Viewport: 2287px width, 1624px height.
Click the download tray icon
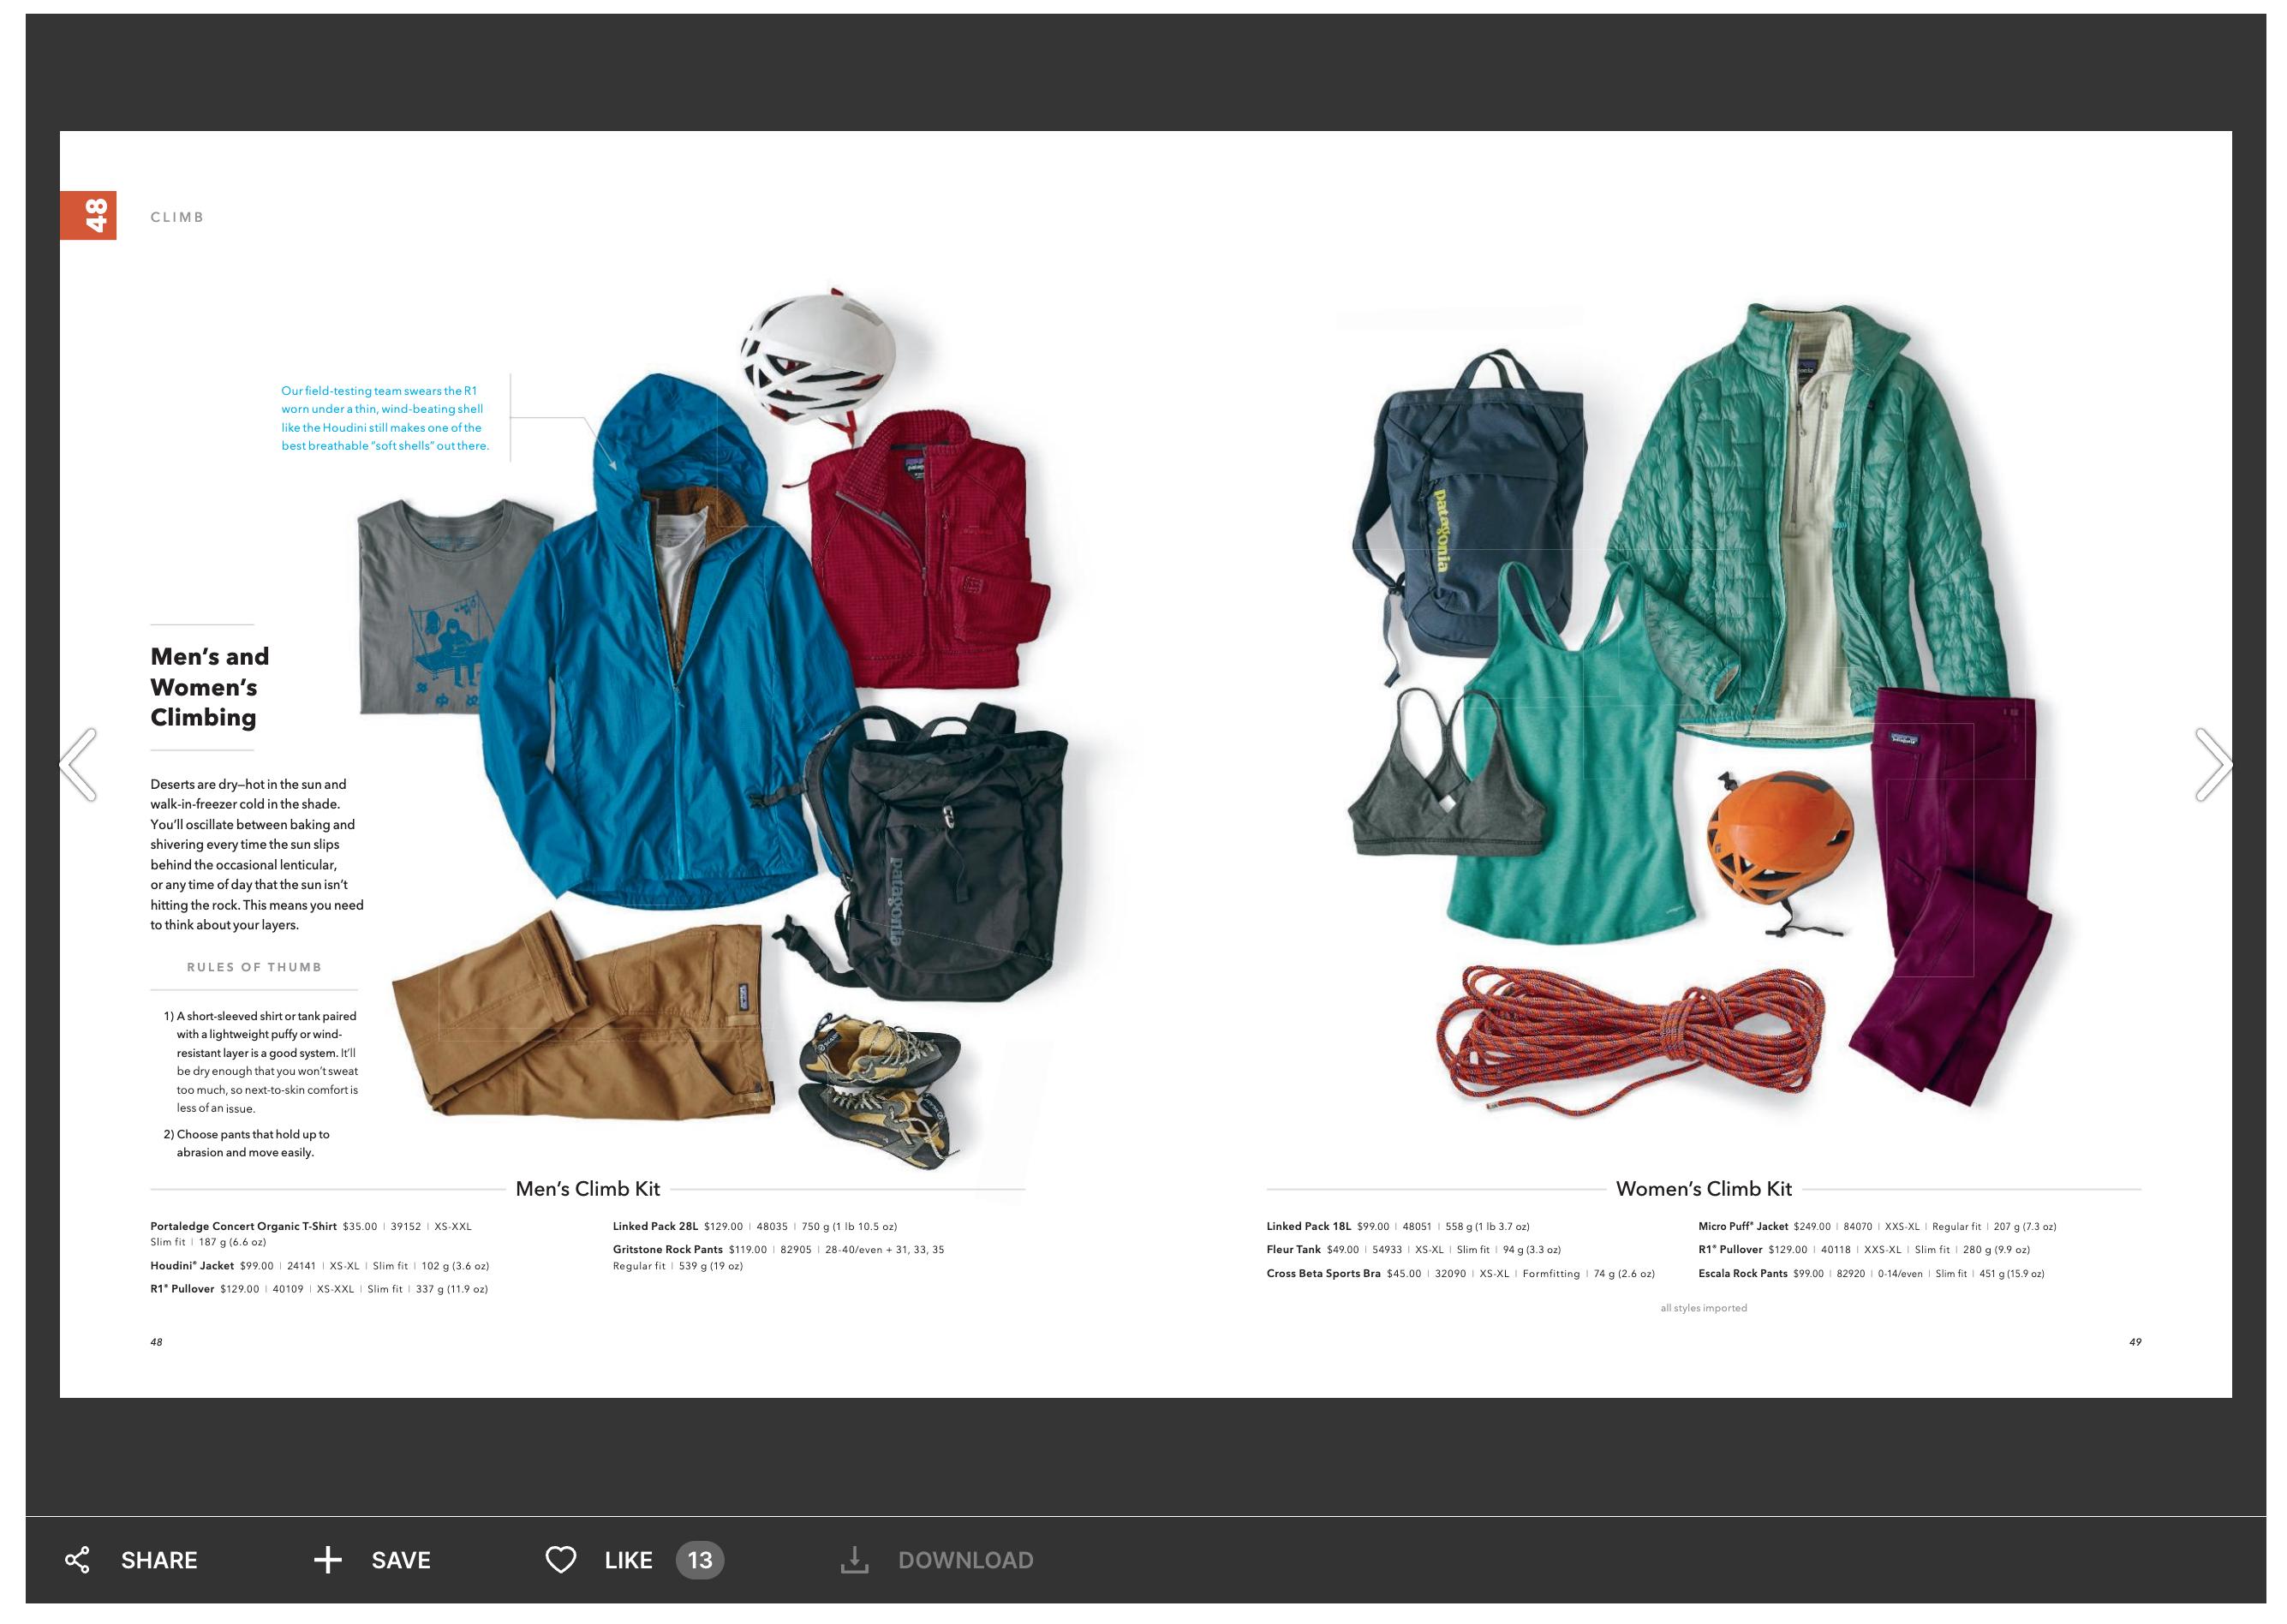(x=854, y=1560)
